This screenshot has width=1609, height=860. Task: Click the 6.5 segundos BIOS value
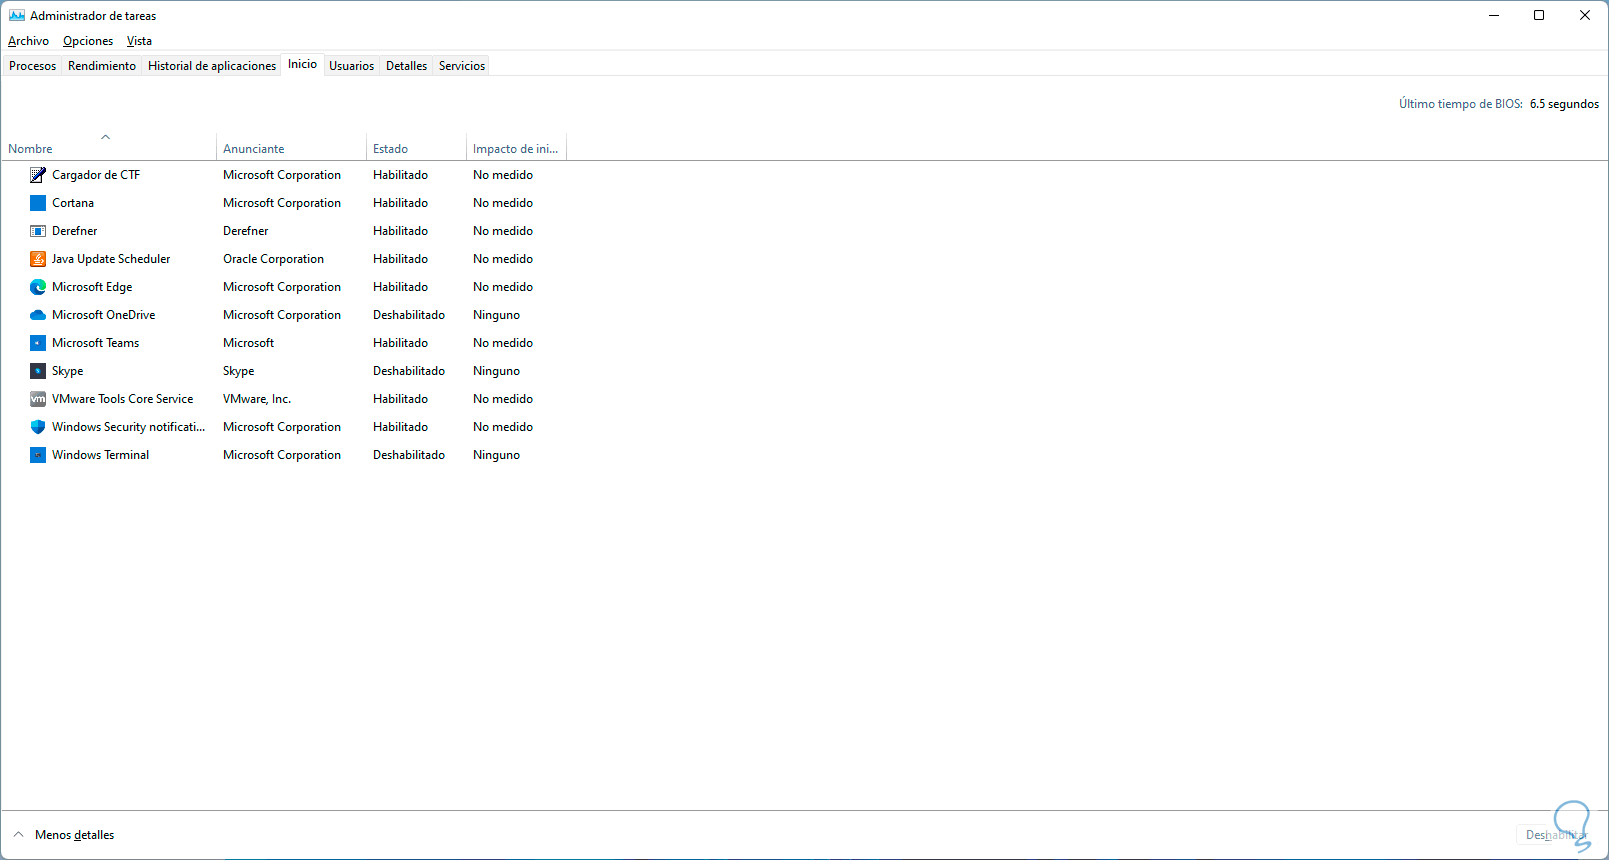[x=1564, y=104]
